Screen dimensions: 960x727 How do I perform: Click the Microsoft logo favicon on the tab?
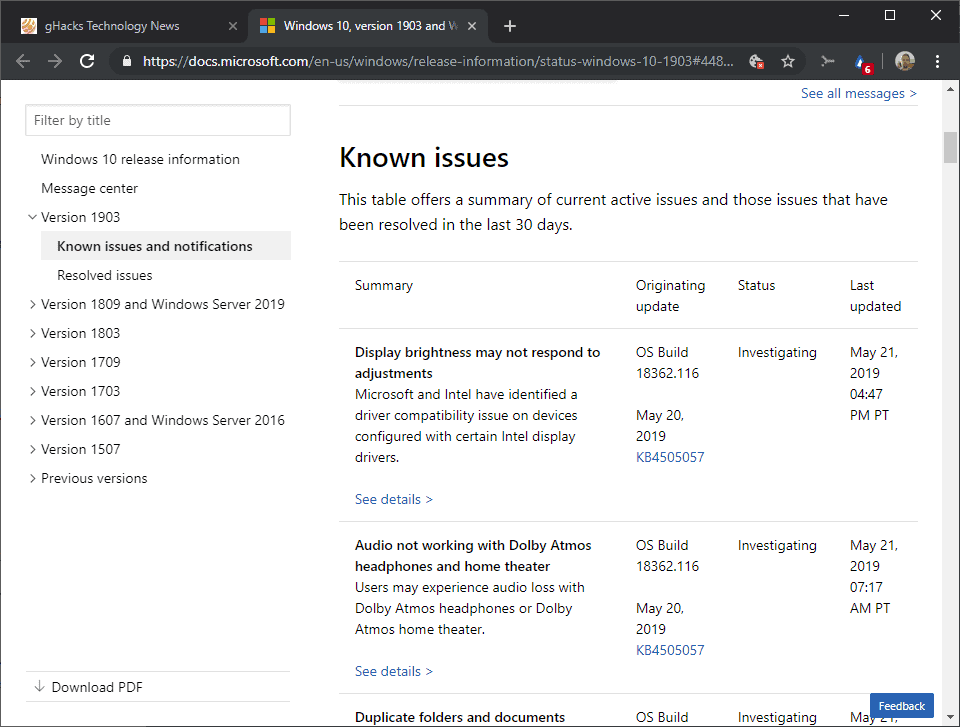pyautogui.click(x=267, y=26)
